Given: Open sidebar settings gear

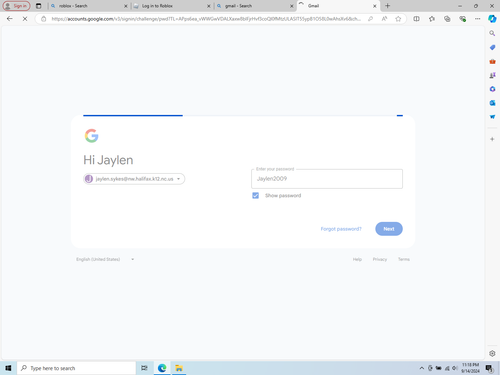Looking at the screenshot, I should tap(492, 353).
